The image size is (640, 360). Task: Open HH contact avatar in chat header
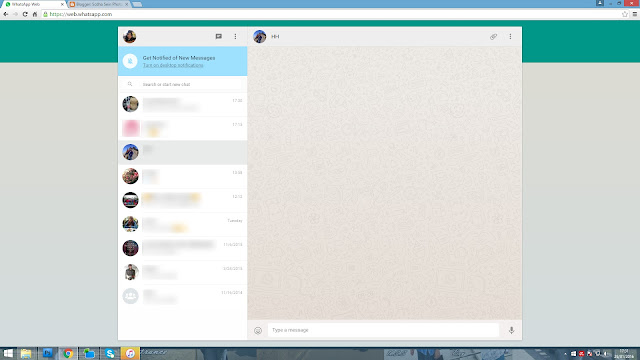(260, 36)
